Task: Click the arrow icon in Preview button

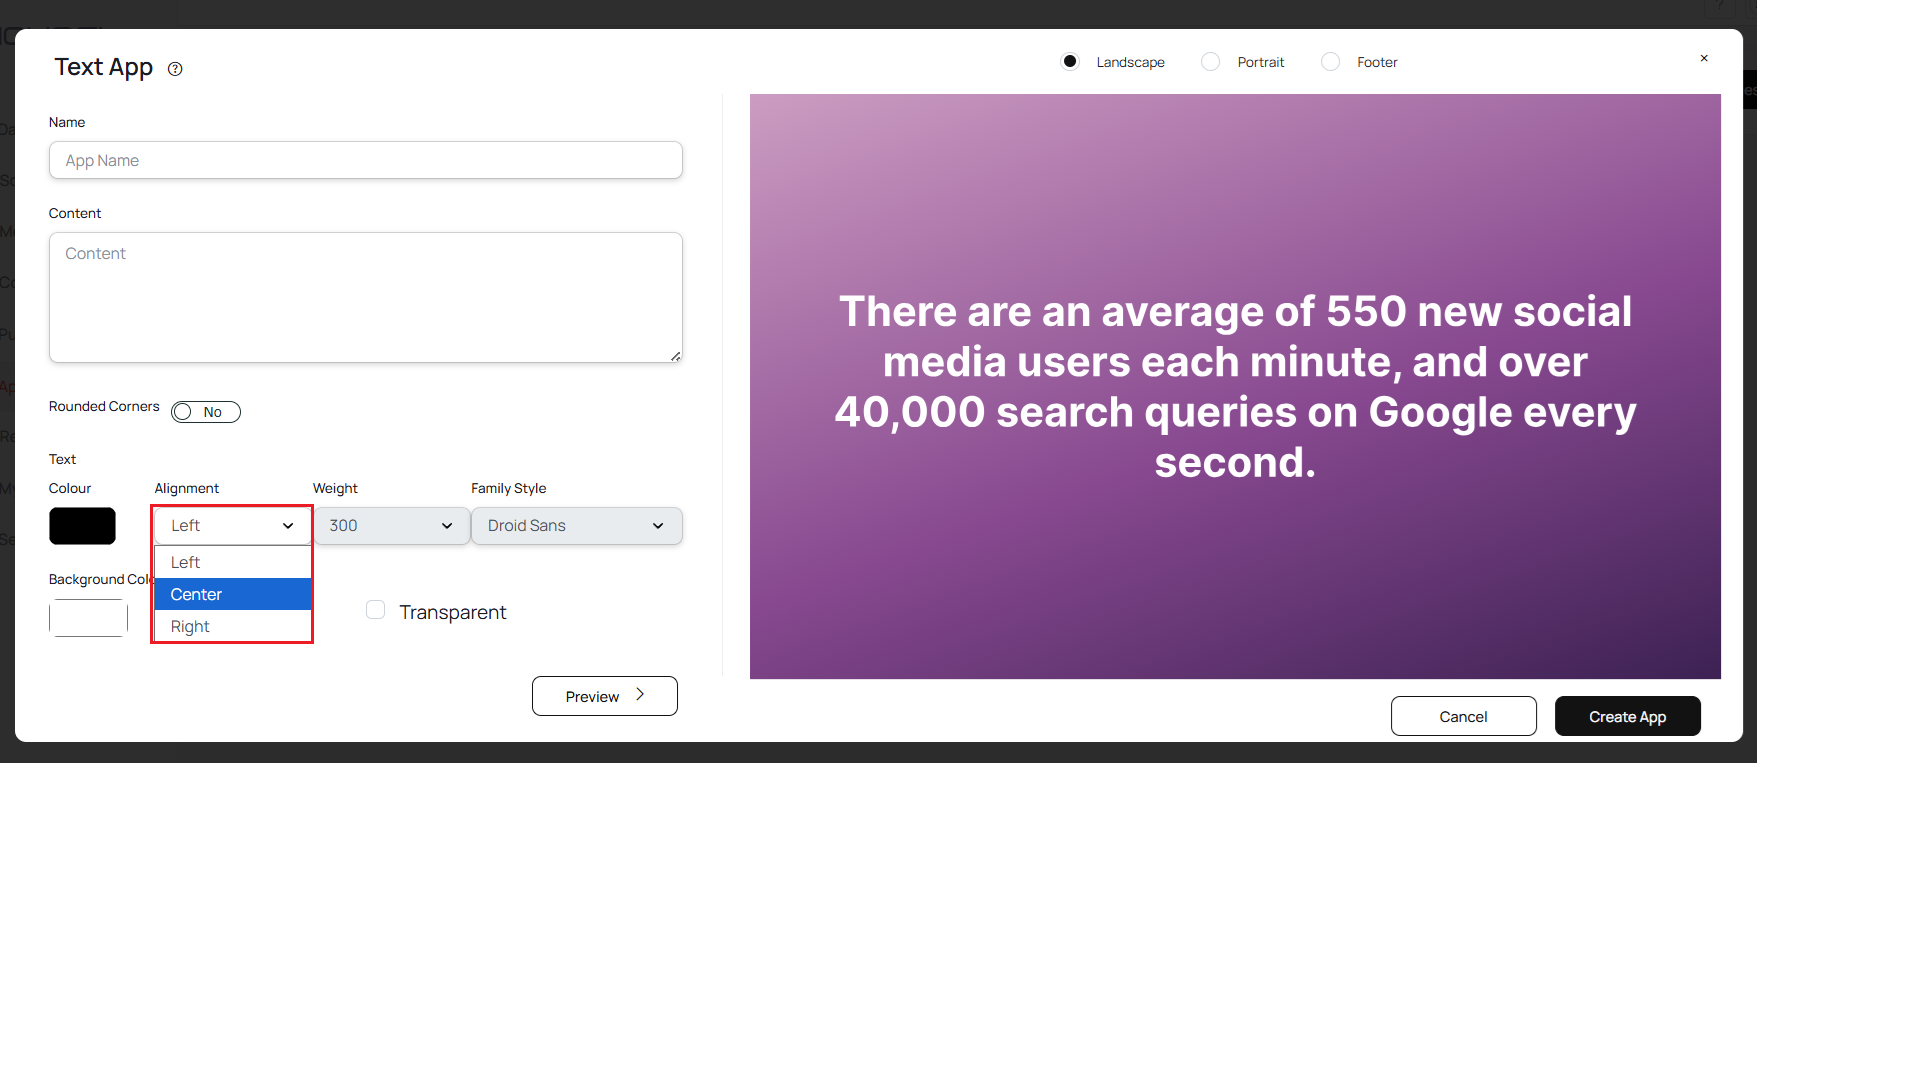Action: [x=640, y=695]
